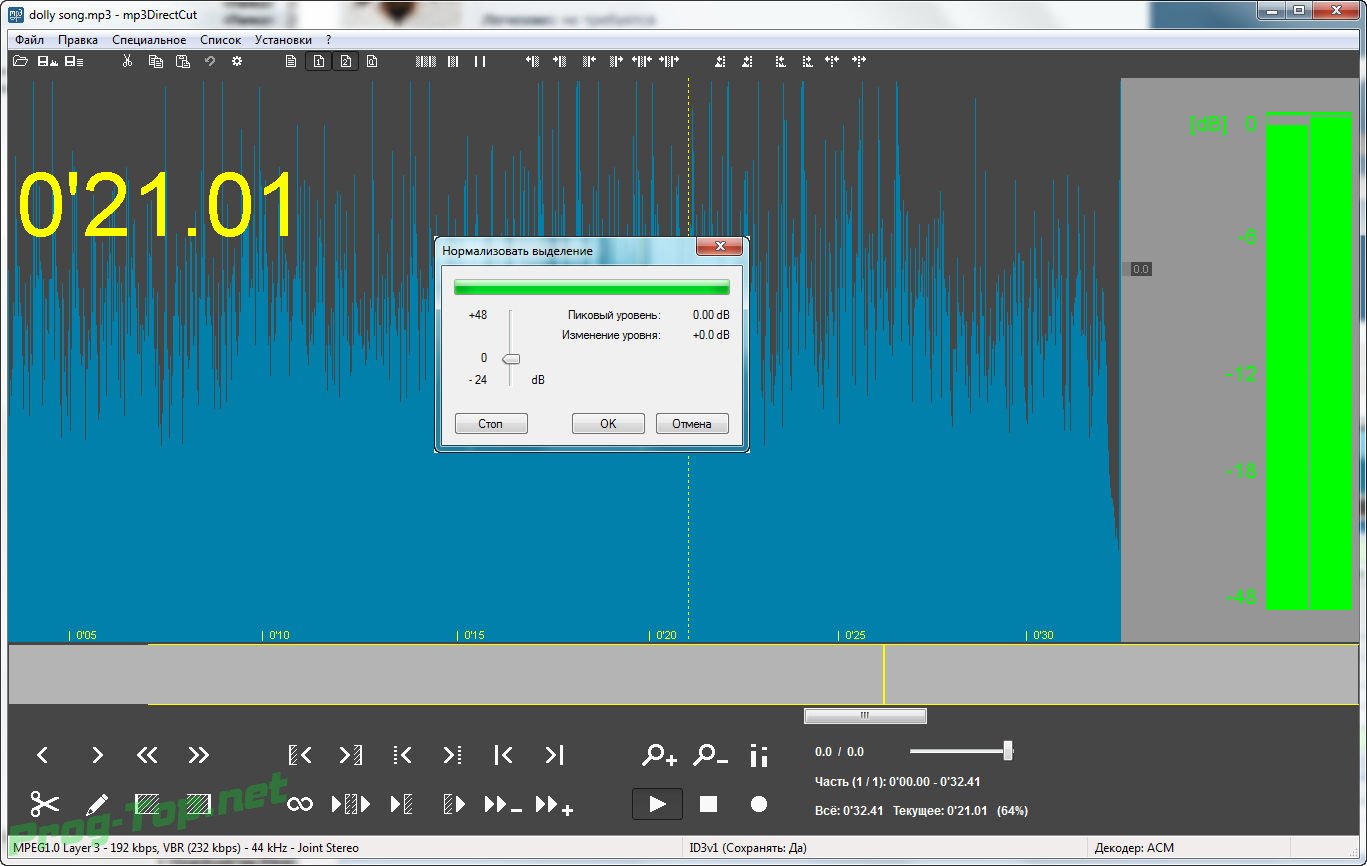The height and width of the screenshot is (866, 1367).
Task: Click the green progress bar in dialog
Action: (x=592, y=287)
